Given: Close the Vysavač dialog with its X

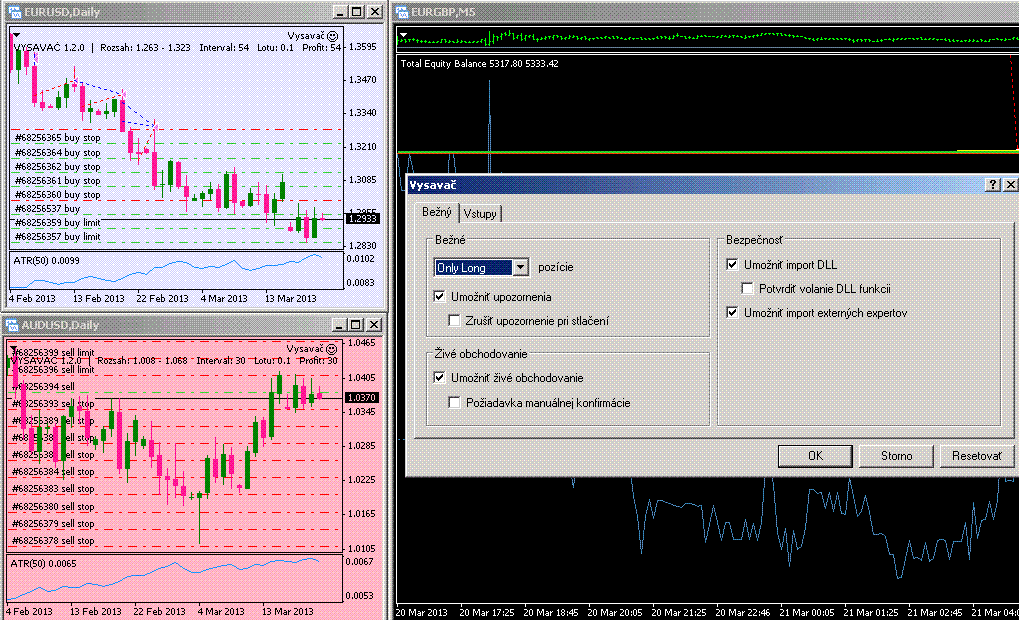Looking at the screenshot, I should pyautogui.click(x=1010, y=185).
